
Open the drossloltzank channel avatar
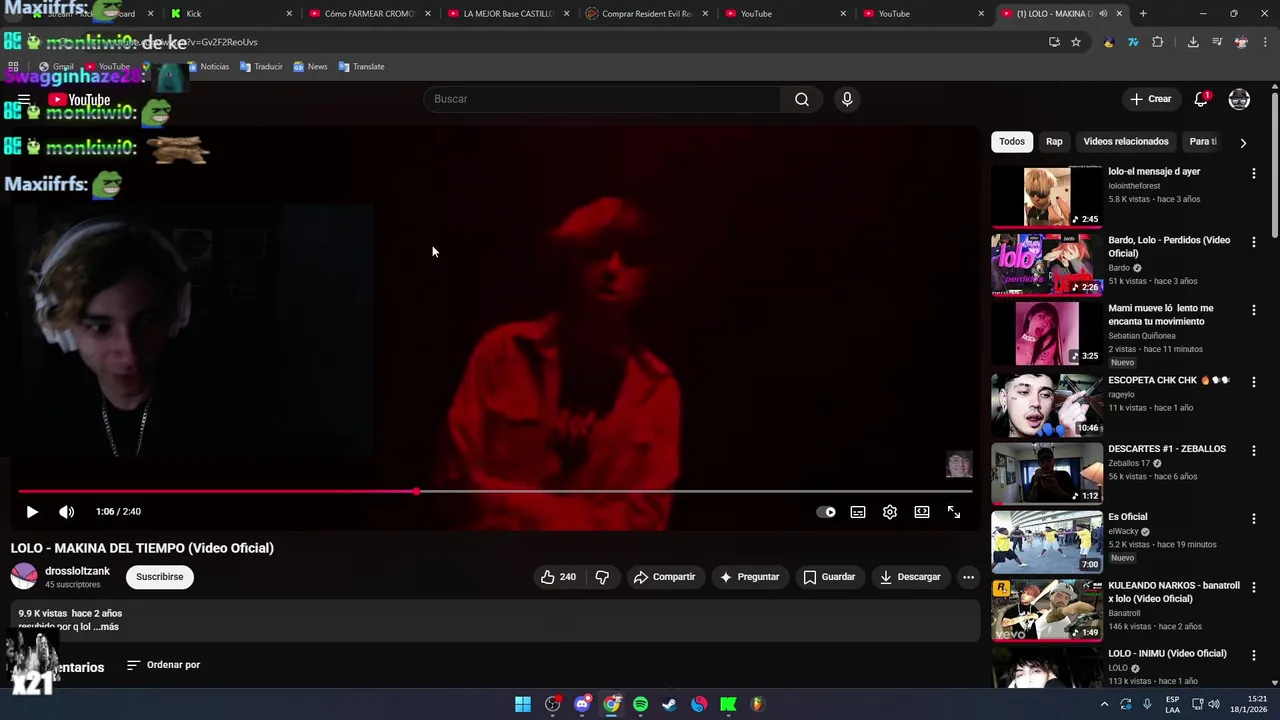(x=24, y=577)
